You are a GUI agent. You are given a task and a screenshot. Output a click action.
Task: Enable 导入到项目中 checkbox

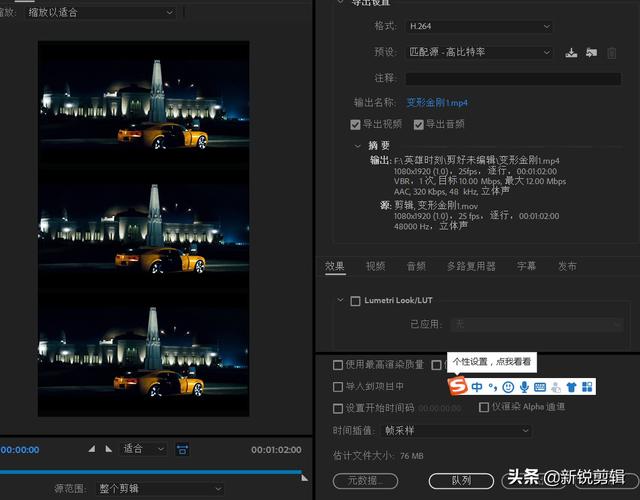(338, 387)
